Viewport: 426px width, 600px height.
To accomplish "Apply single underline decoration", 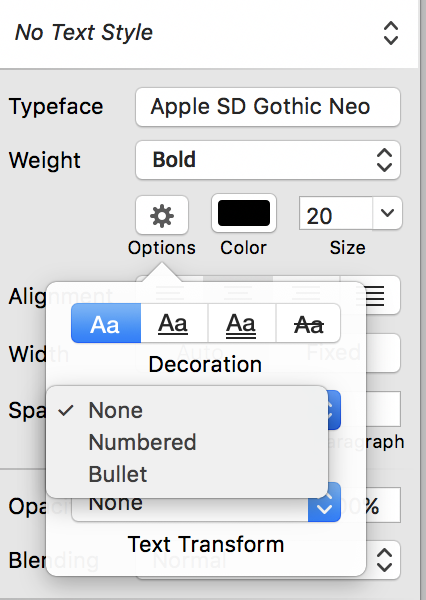I will pos(174,323).
